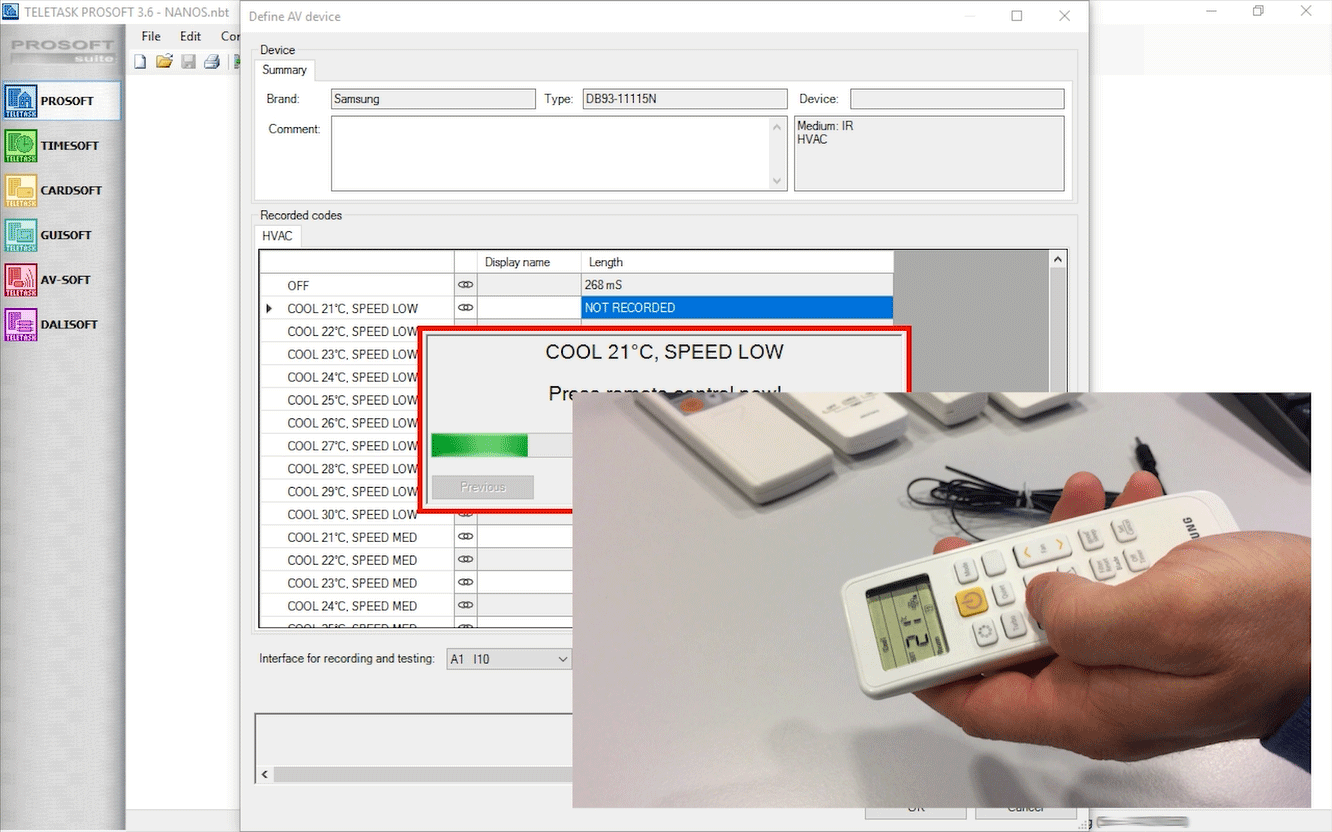Screen dimensions: 1332x832
Task: Click the Open folder toolbar icon
Action: coord(164,62)
